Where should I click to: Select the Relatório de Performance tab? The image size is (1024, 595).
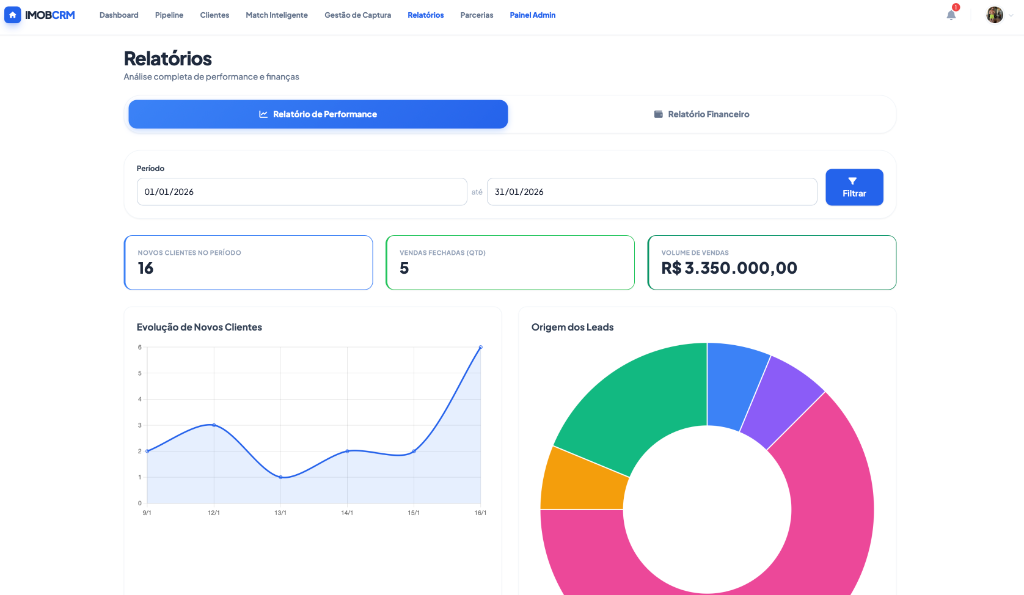coord(318,114)
